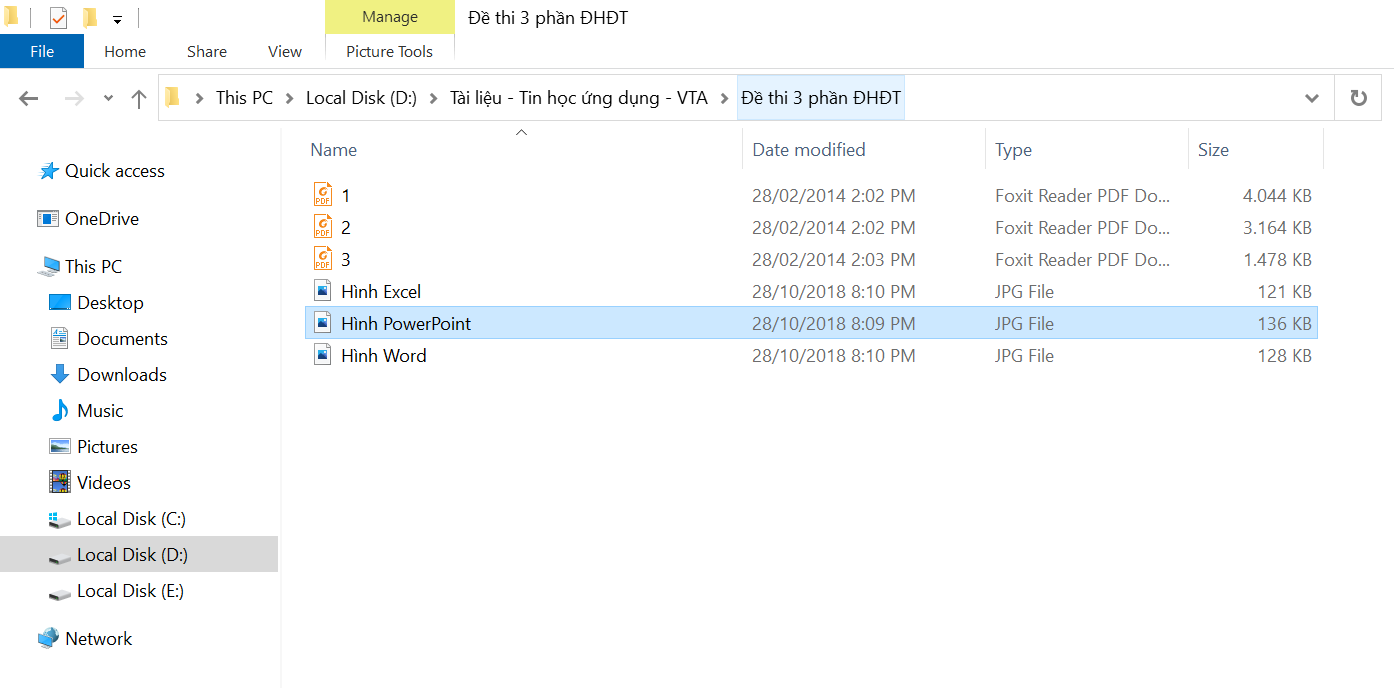Viewport: 1394px width, 688px height.
Task: Switch to the View ribbon tab
Action: [285, 51]
